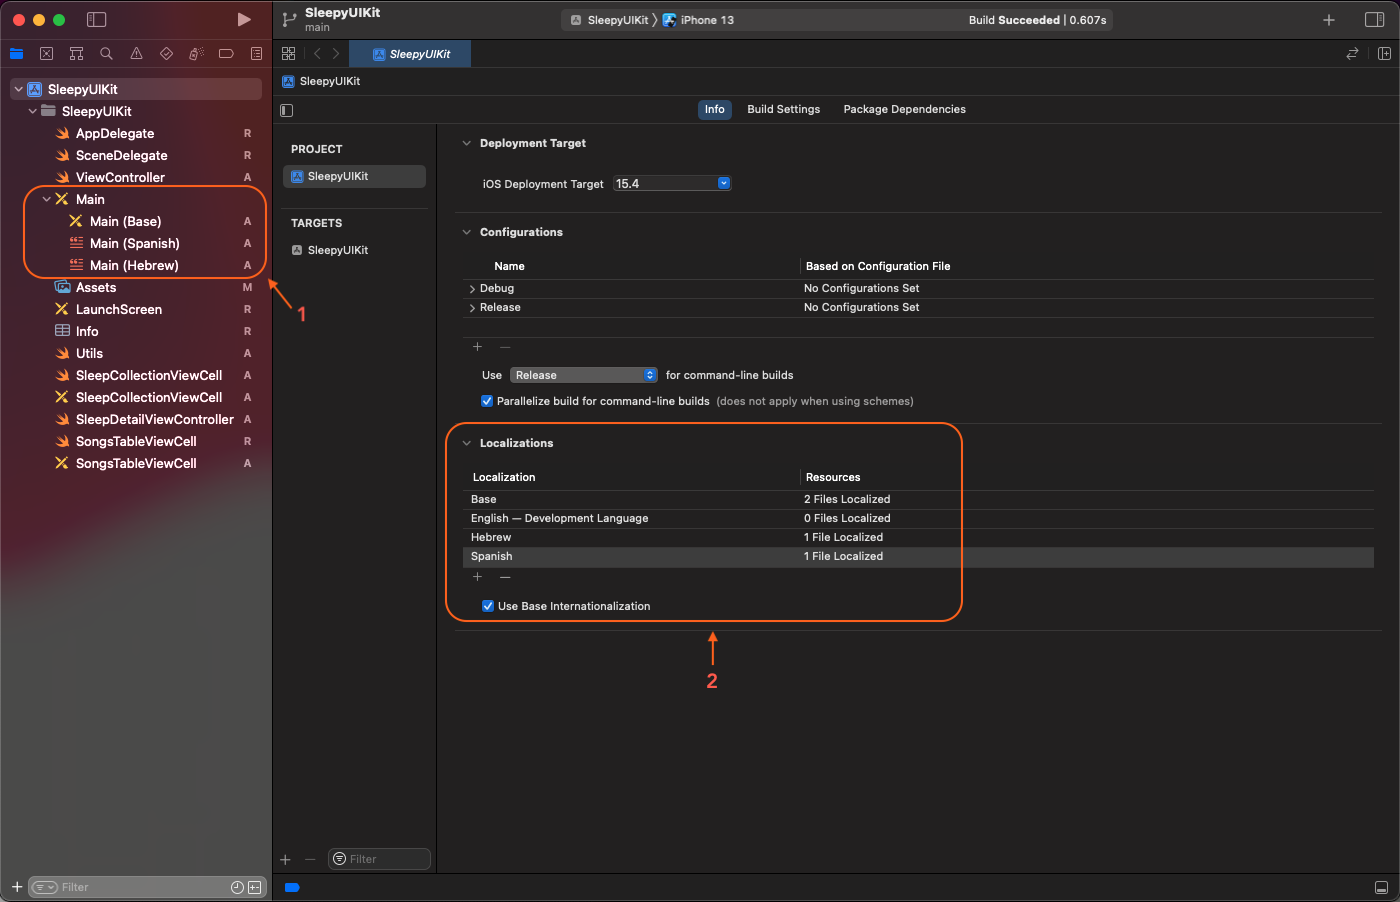Show the Library using the plus toolbar icon

click(x=1328, y=19)
